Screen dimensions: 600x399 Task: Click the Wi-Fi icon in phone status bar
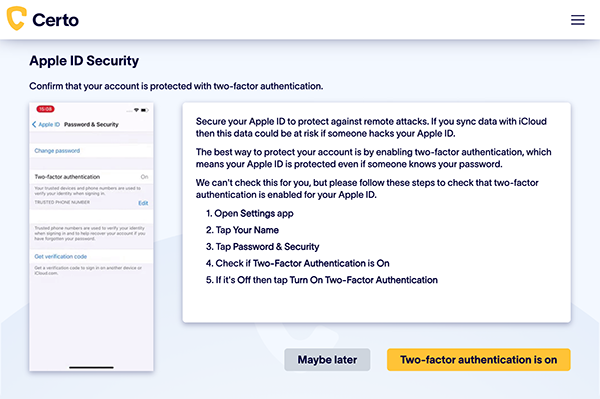[136, 110]
